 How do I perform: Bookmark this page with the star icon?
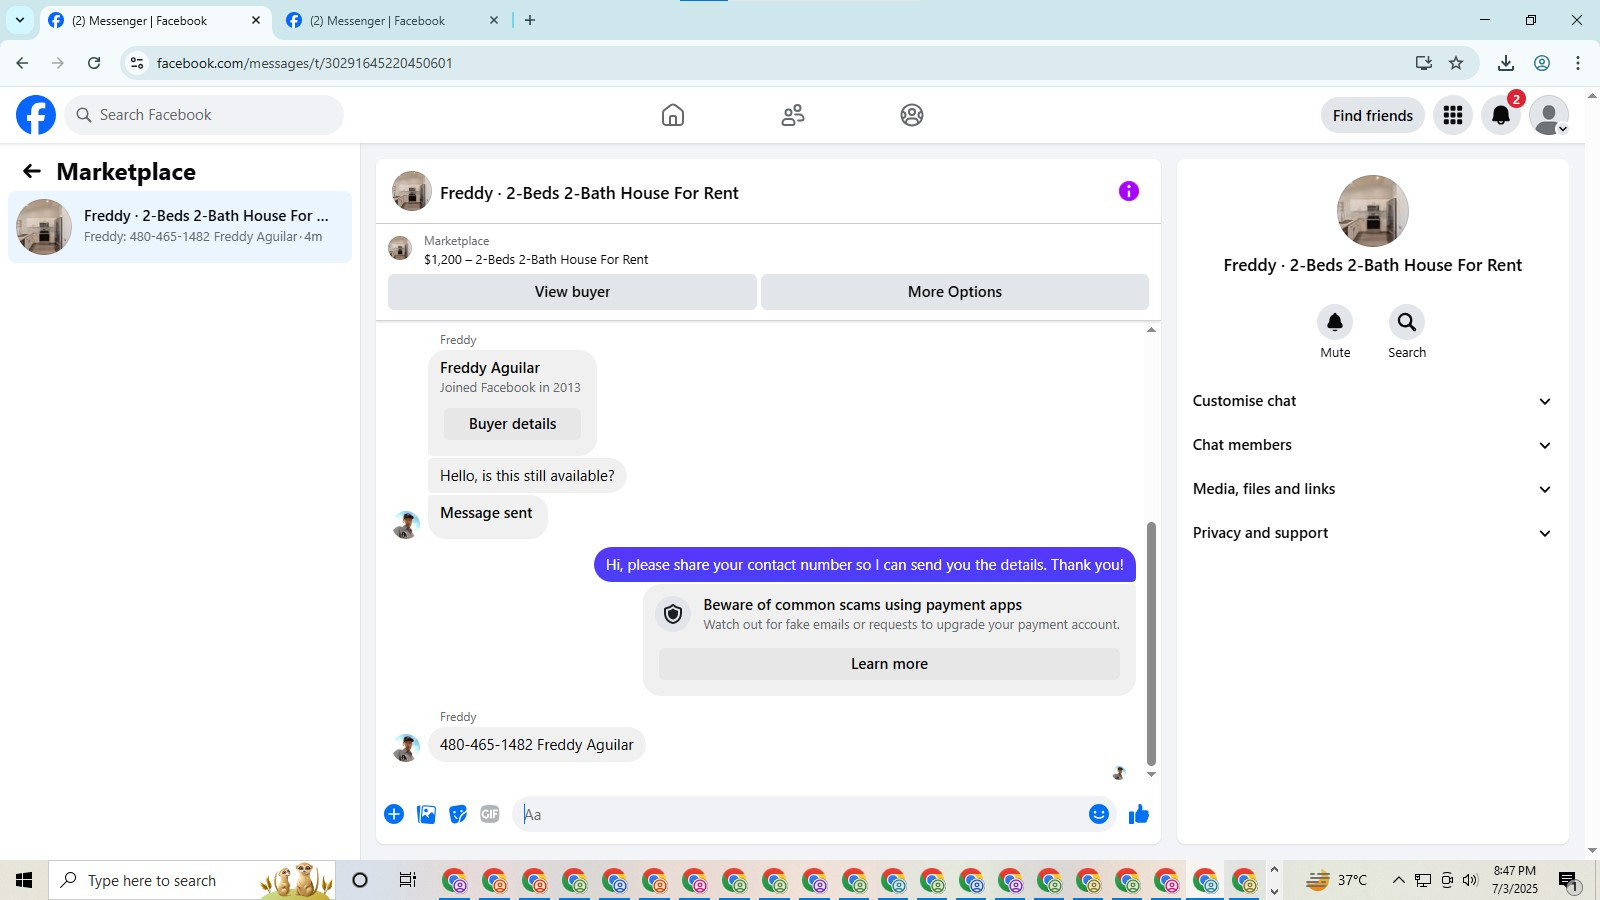(x=1456, y=63)
